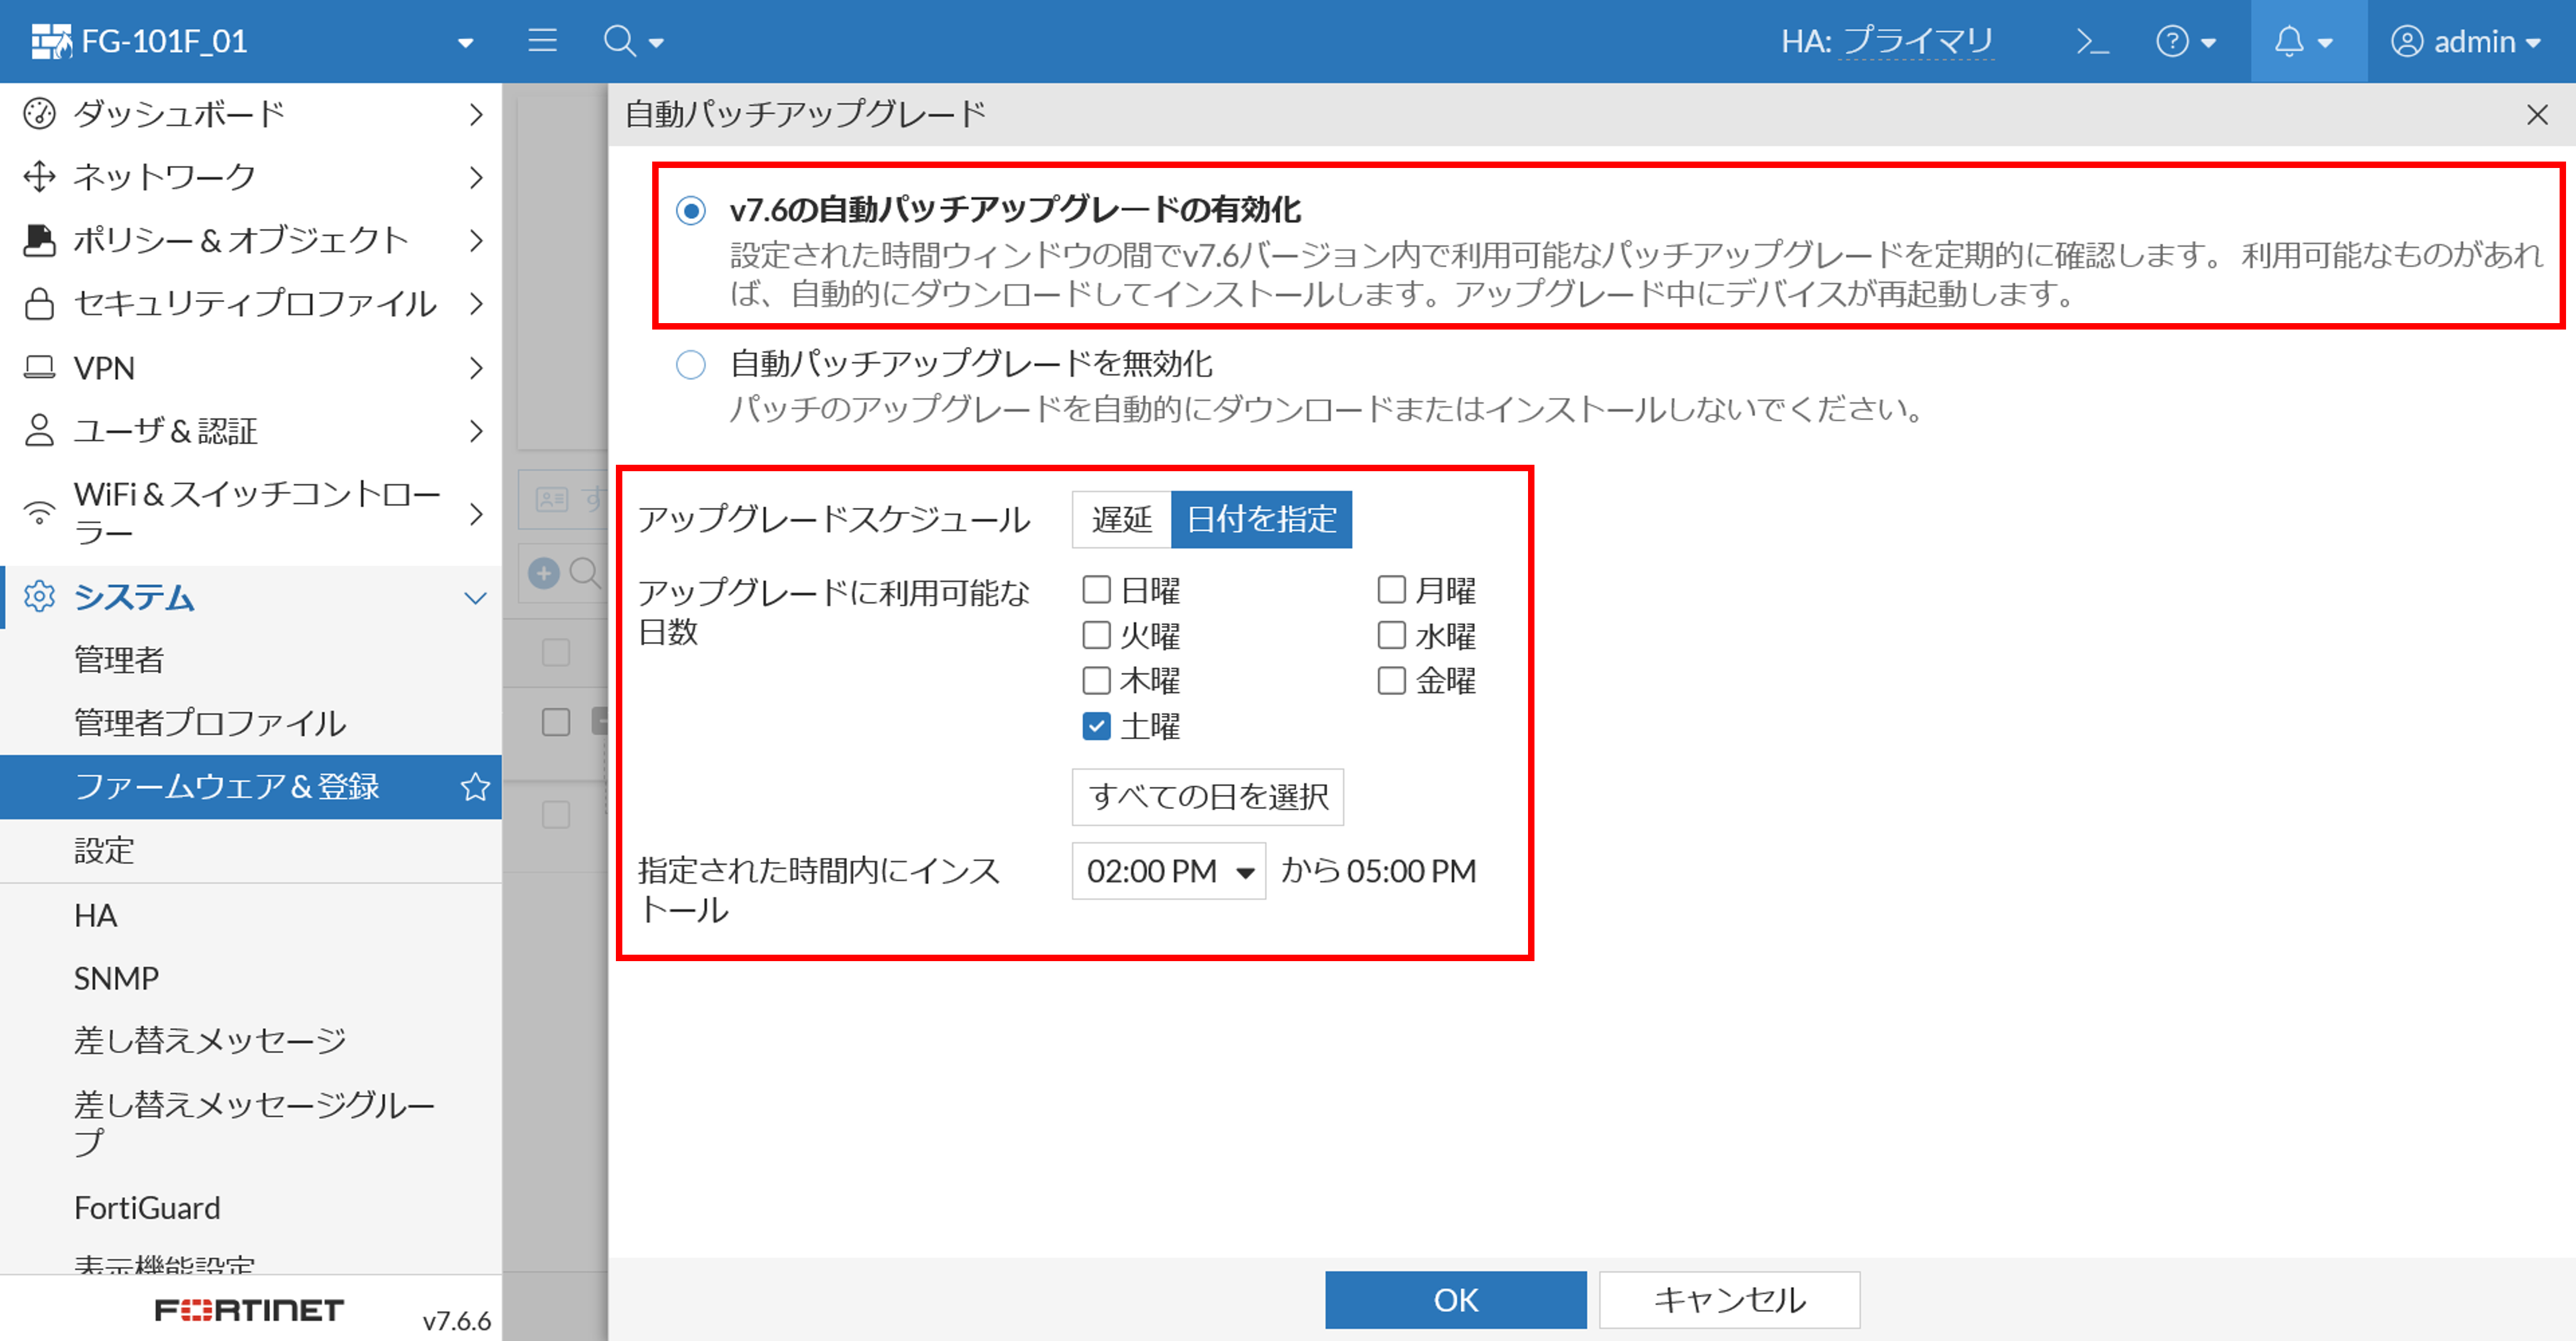Click すべての日を選択 button
Screen dimensions: 2576x1341
click(x=1207, y=797)
